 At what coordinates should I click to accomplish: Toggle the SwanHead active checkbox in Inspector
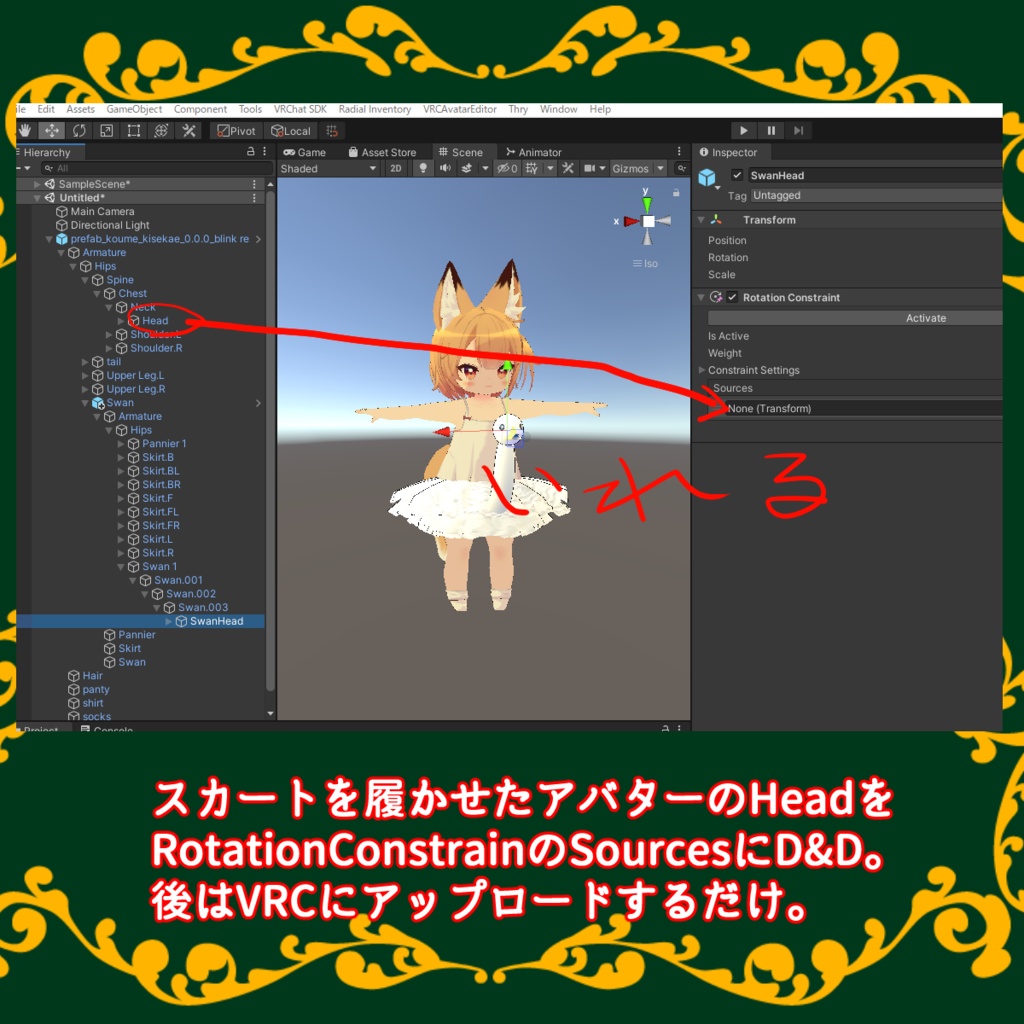(x=737, y=174)
